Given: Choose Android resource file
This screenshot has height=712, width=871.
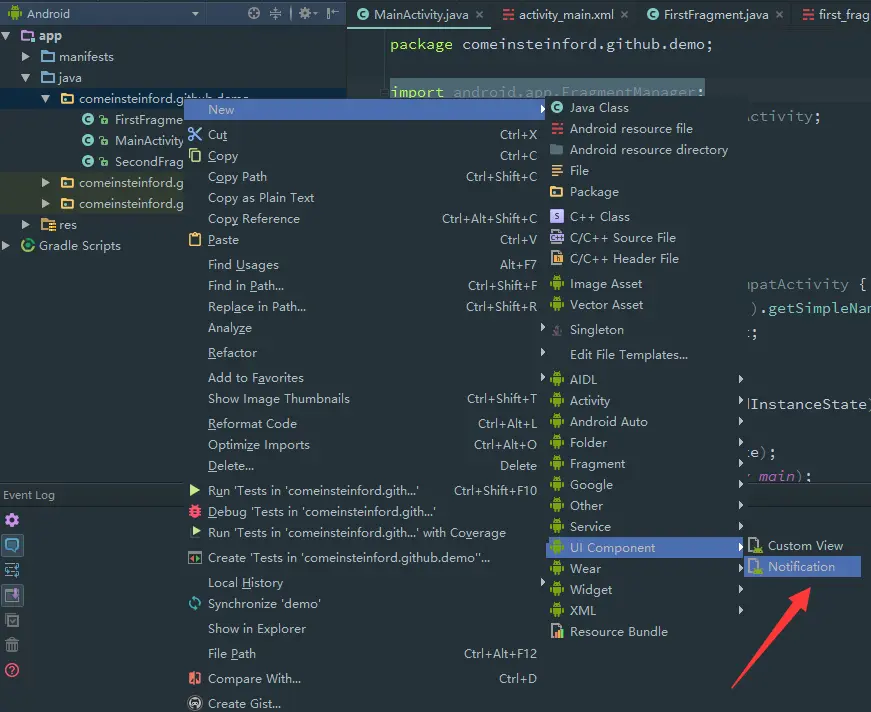Looking at the screenshot, I should 645,128.
